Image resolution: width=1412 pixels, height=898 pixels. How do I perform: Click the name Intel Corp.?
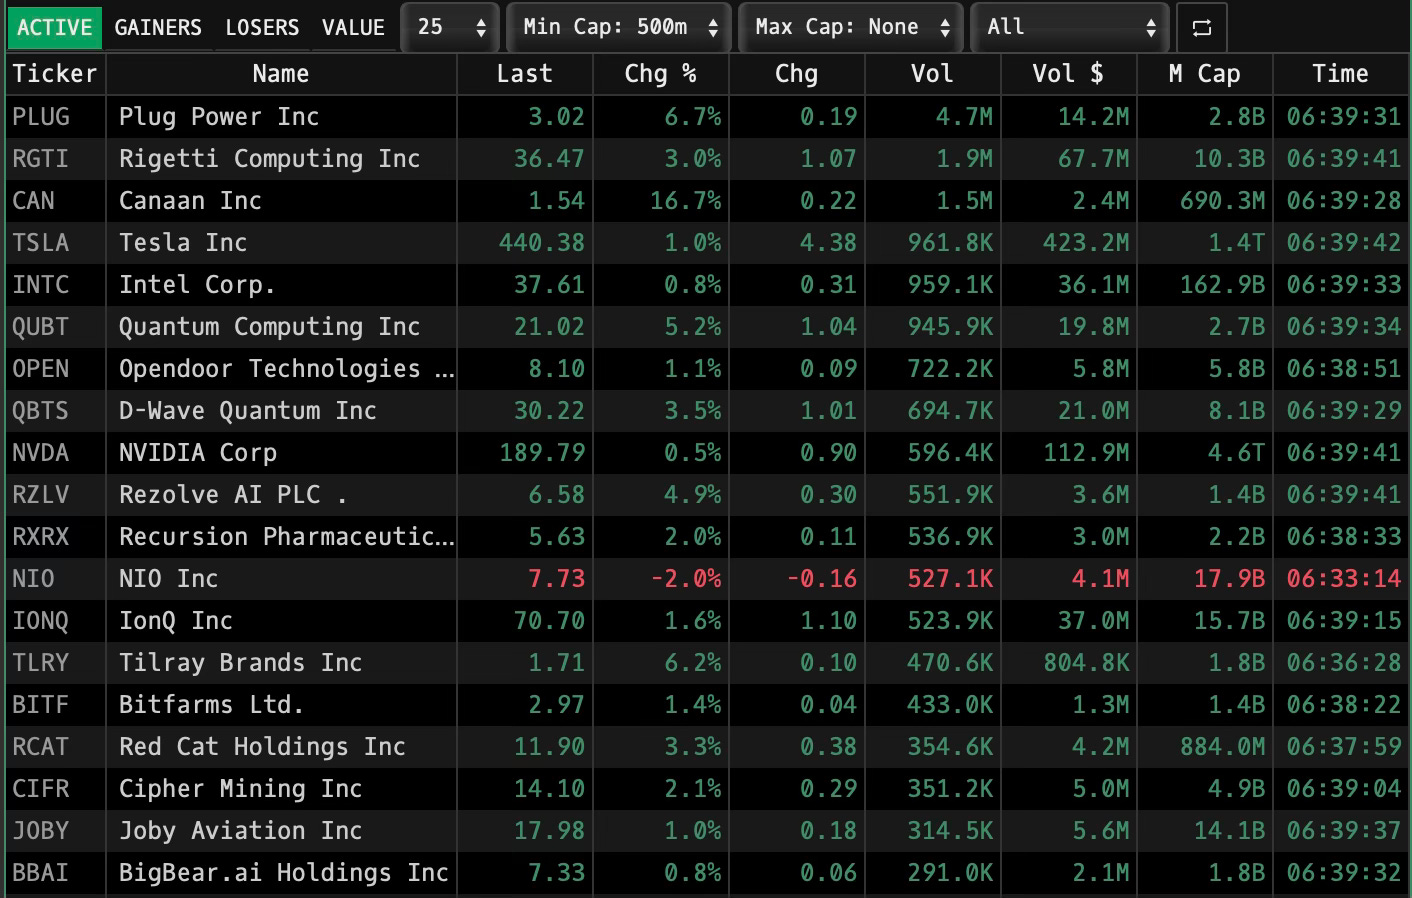point(197,285)
